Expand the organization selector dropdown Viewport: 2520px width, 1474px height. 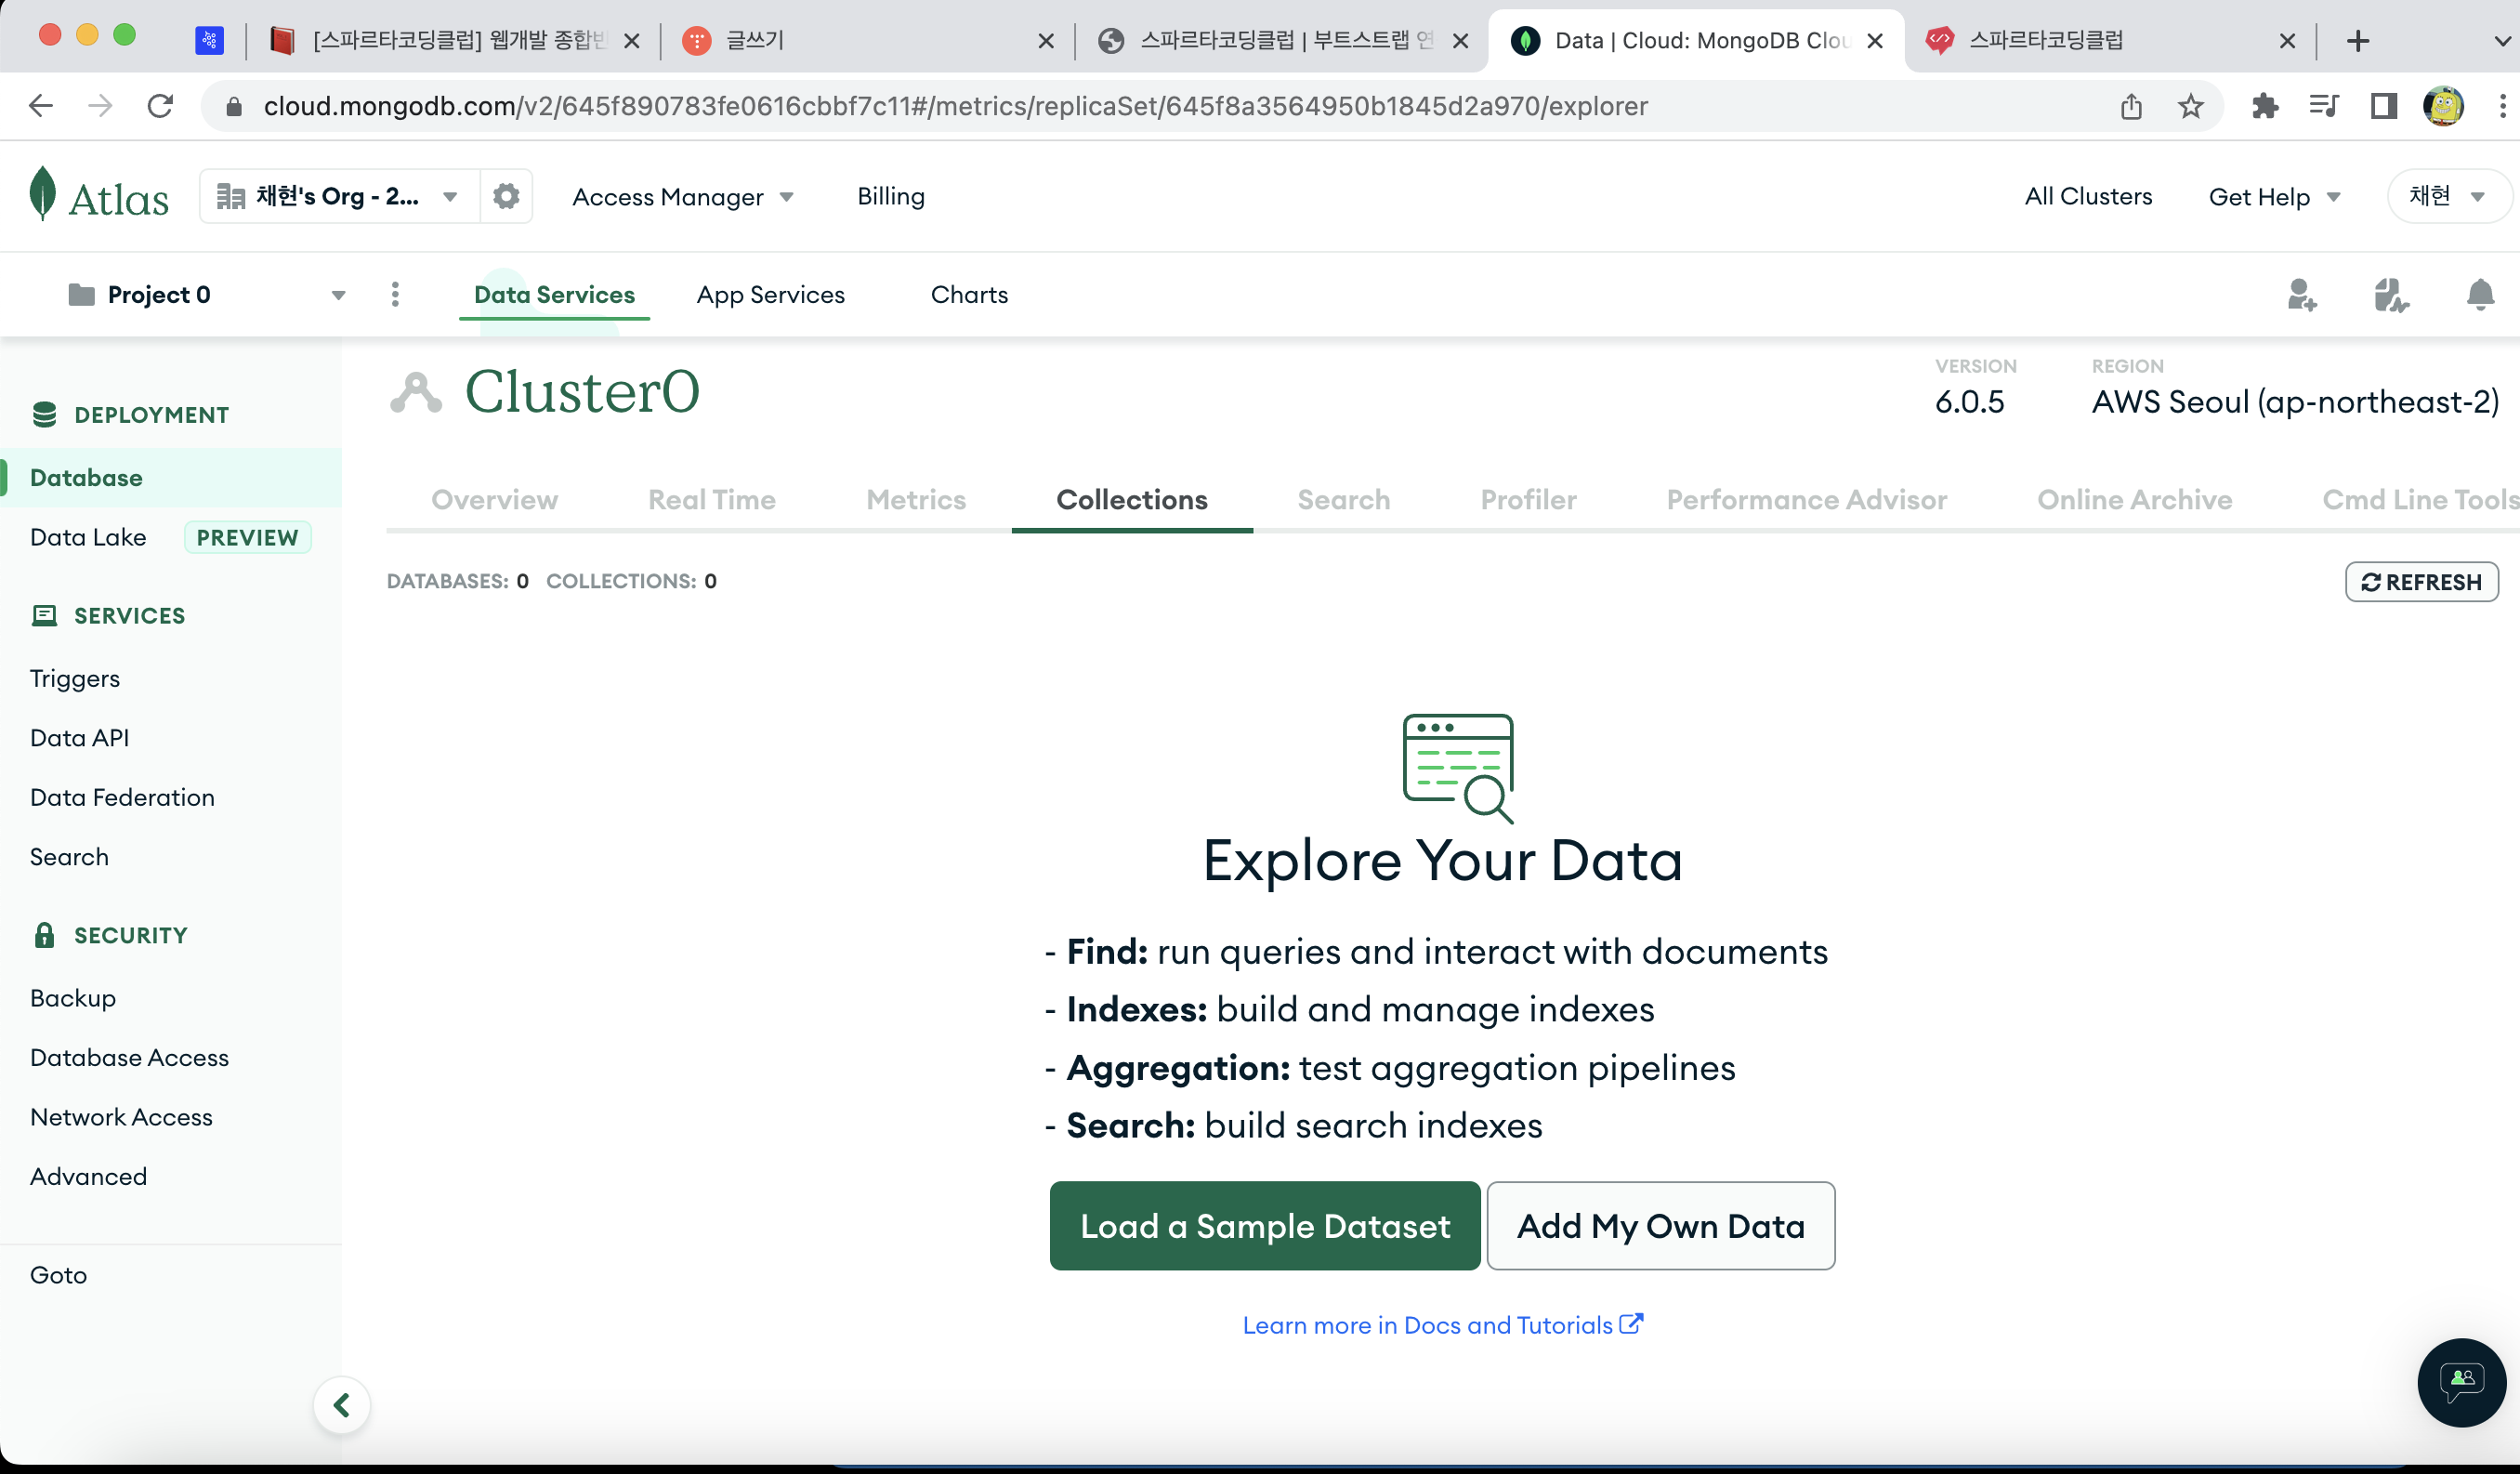pyautogui.click(x=339, y=196)
